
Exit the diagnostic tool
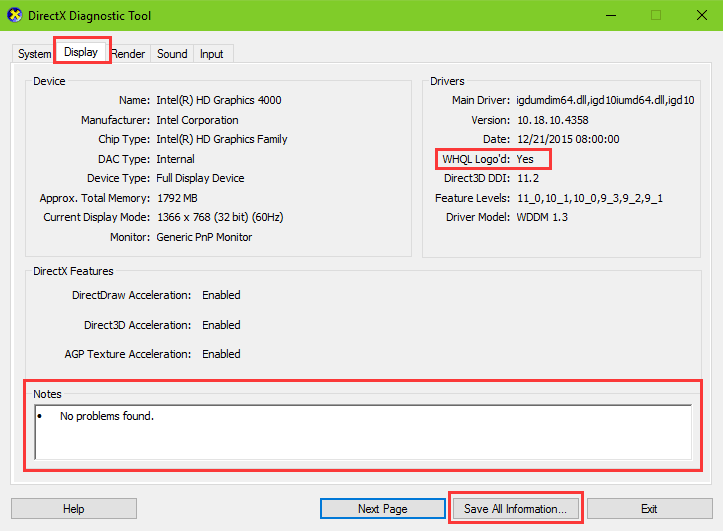649,508
